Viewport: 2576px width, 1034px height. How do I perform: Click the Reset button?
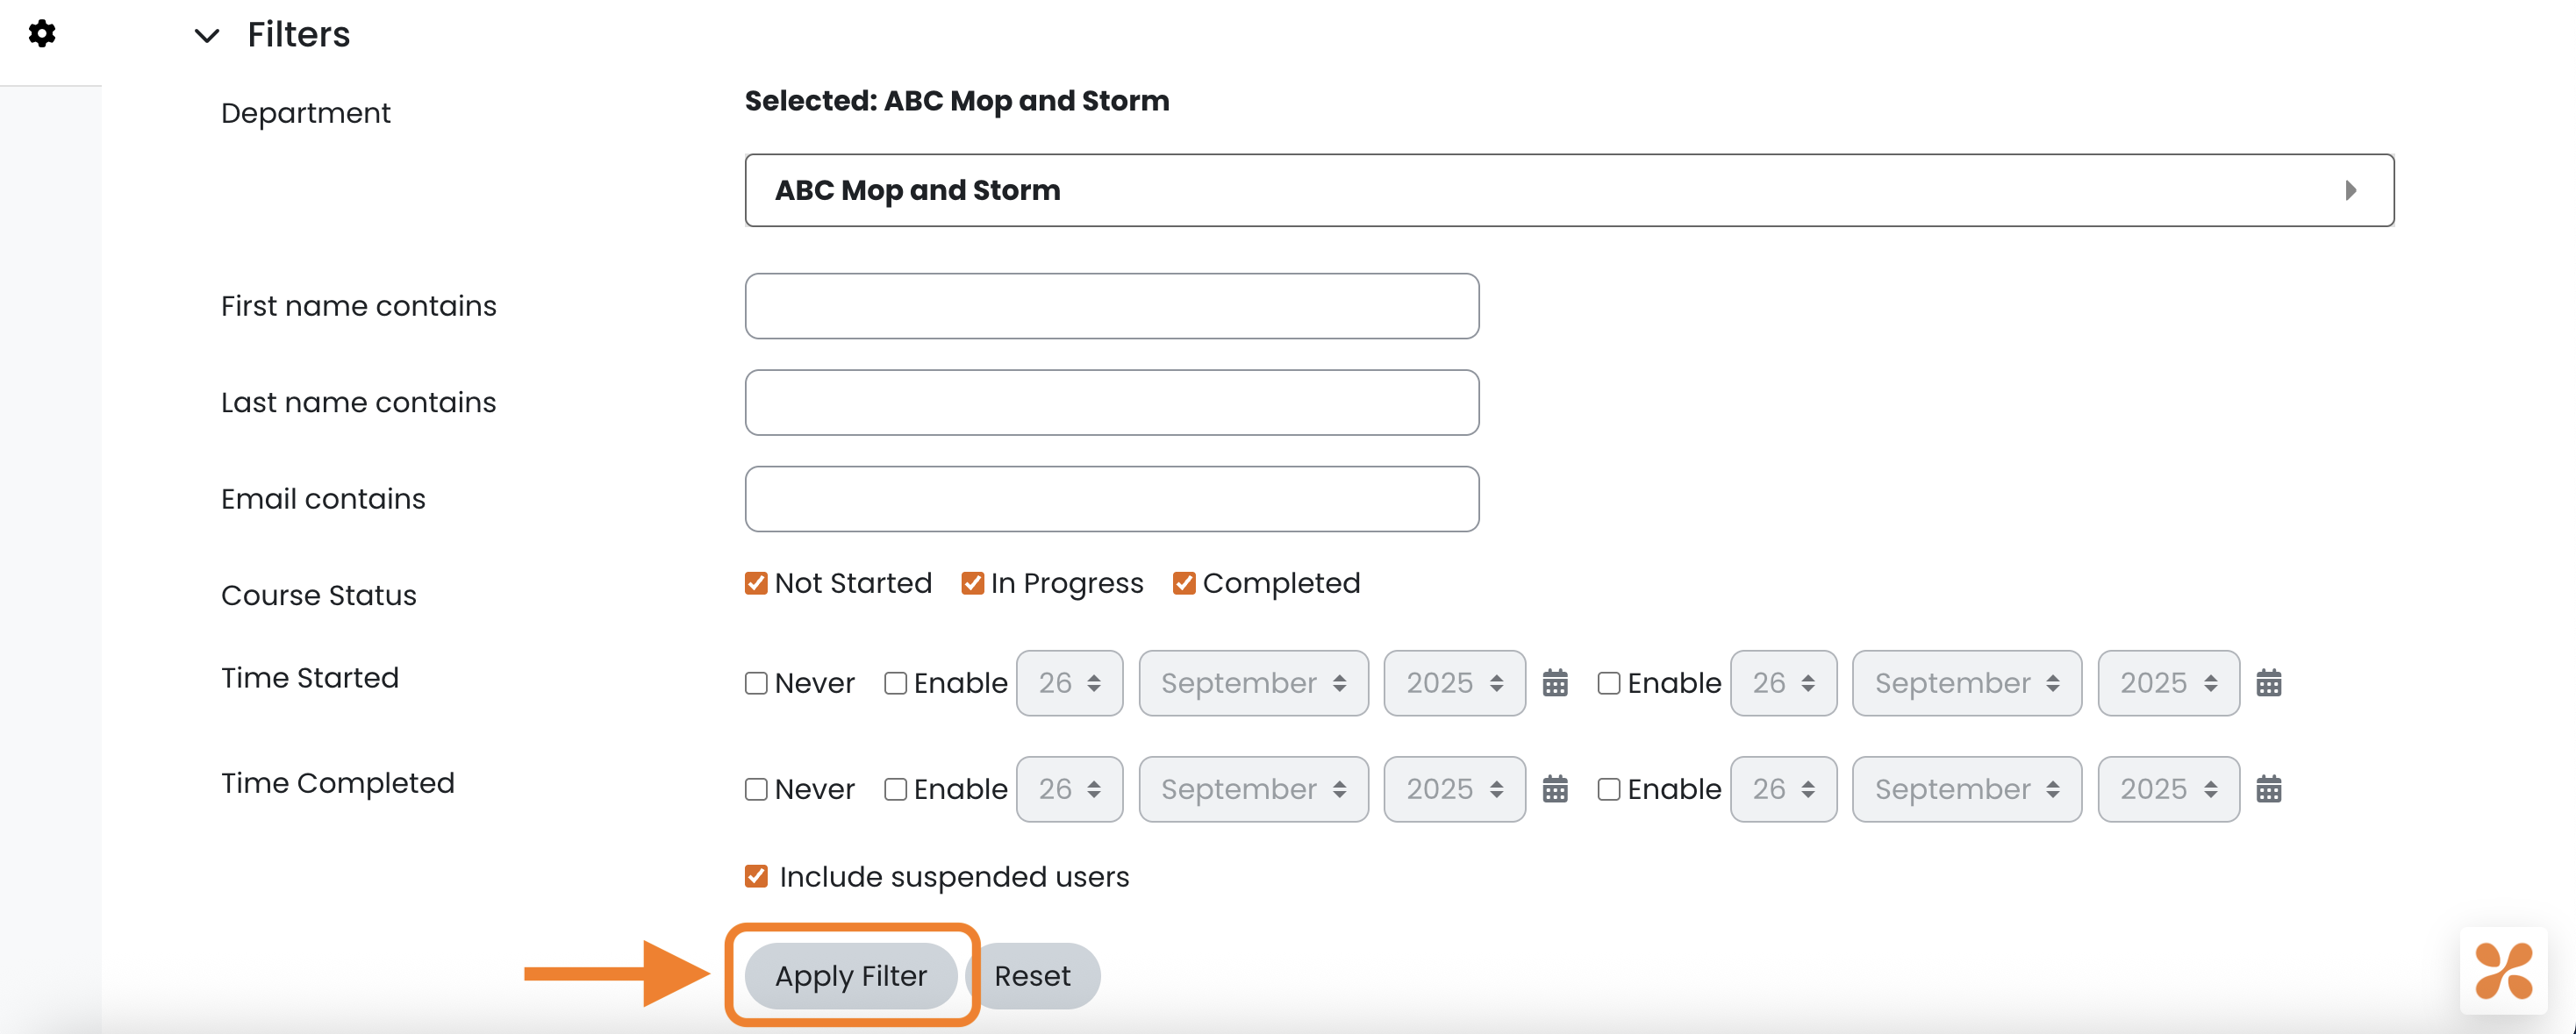click(1032, 975)
